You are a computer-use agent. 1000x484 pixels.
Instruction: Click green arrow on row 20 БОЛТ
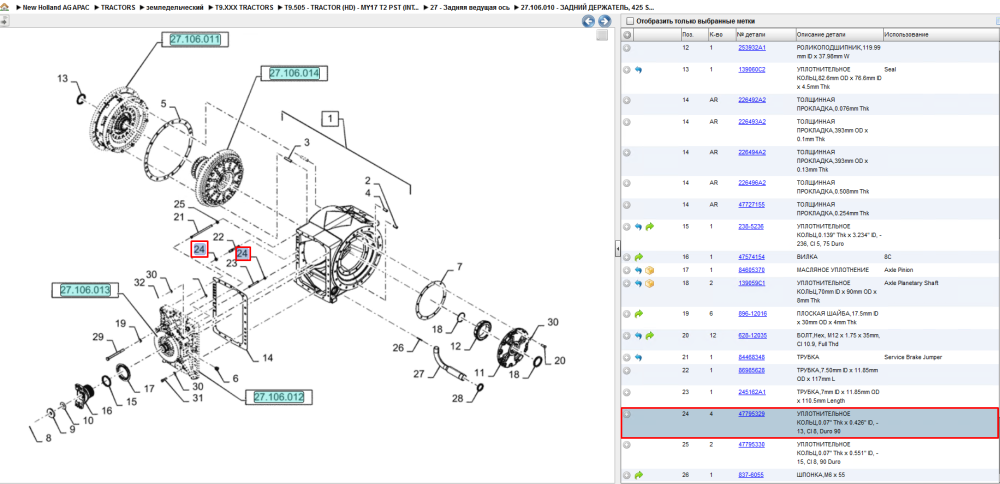(x=650, y=335)
